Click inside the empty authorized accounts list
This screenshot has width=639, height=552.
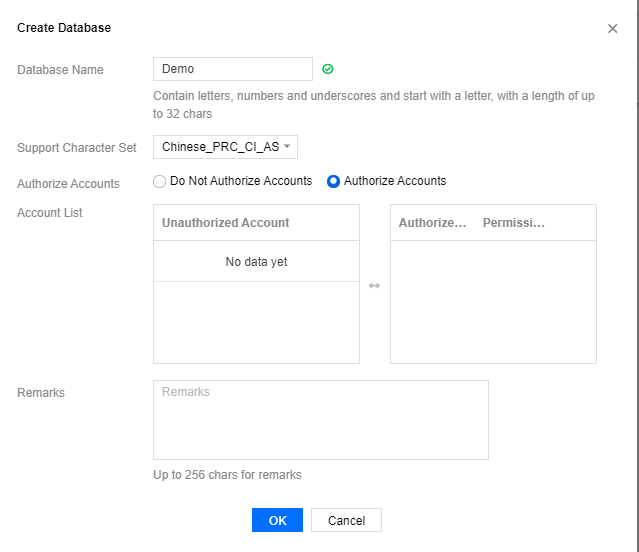coord(493,302)
